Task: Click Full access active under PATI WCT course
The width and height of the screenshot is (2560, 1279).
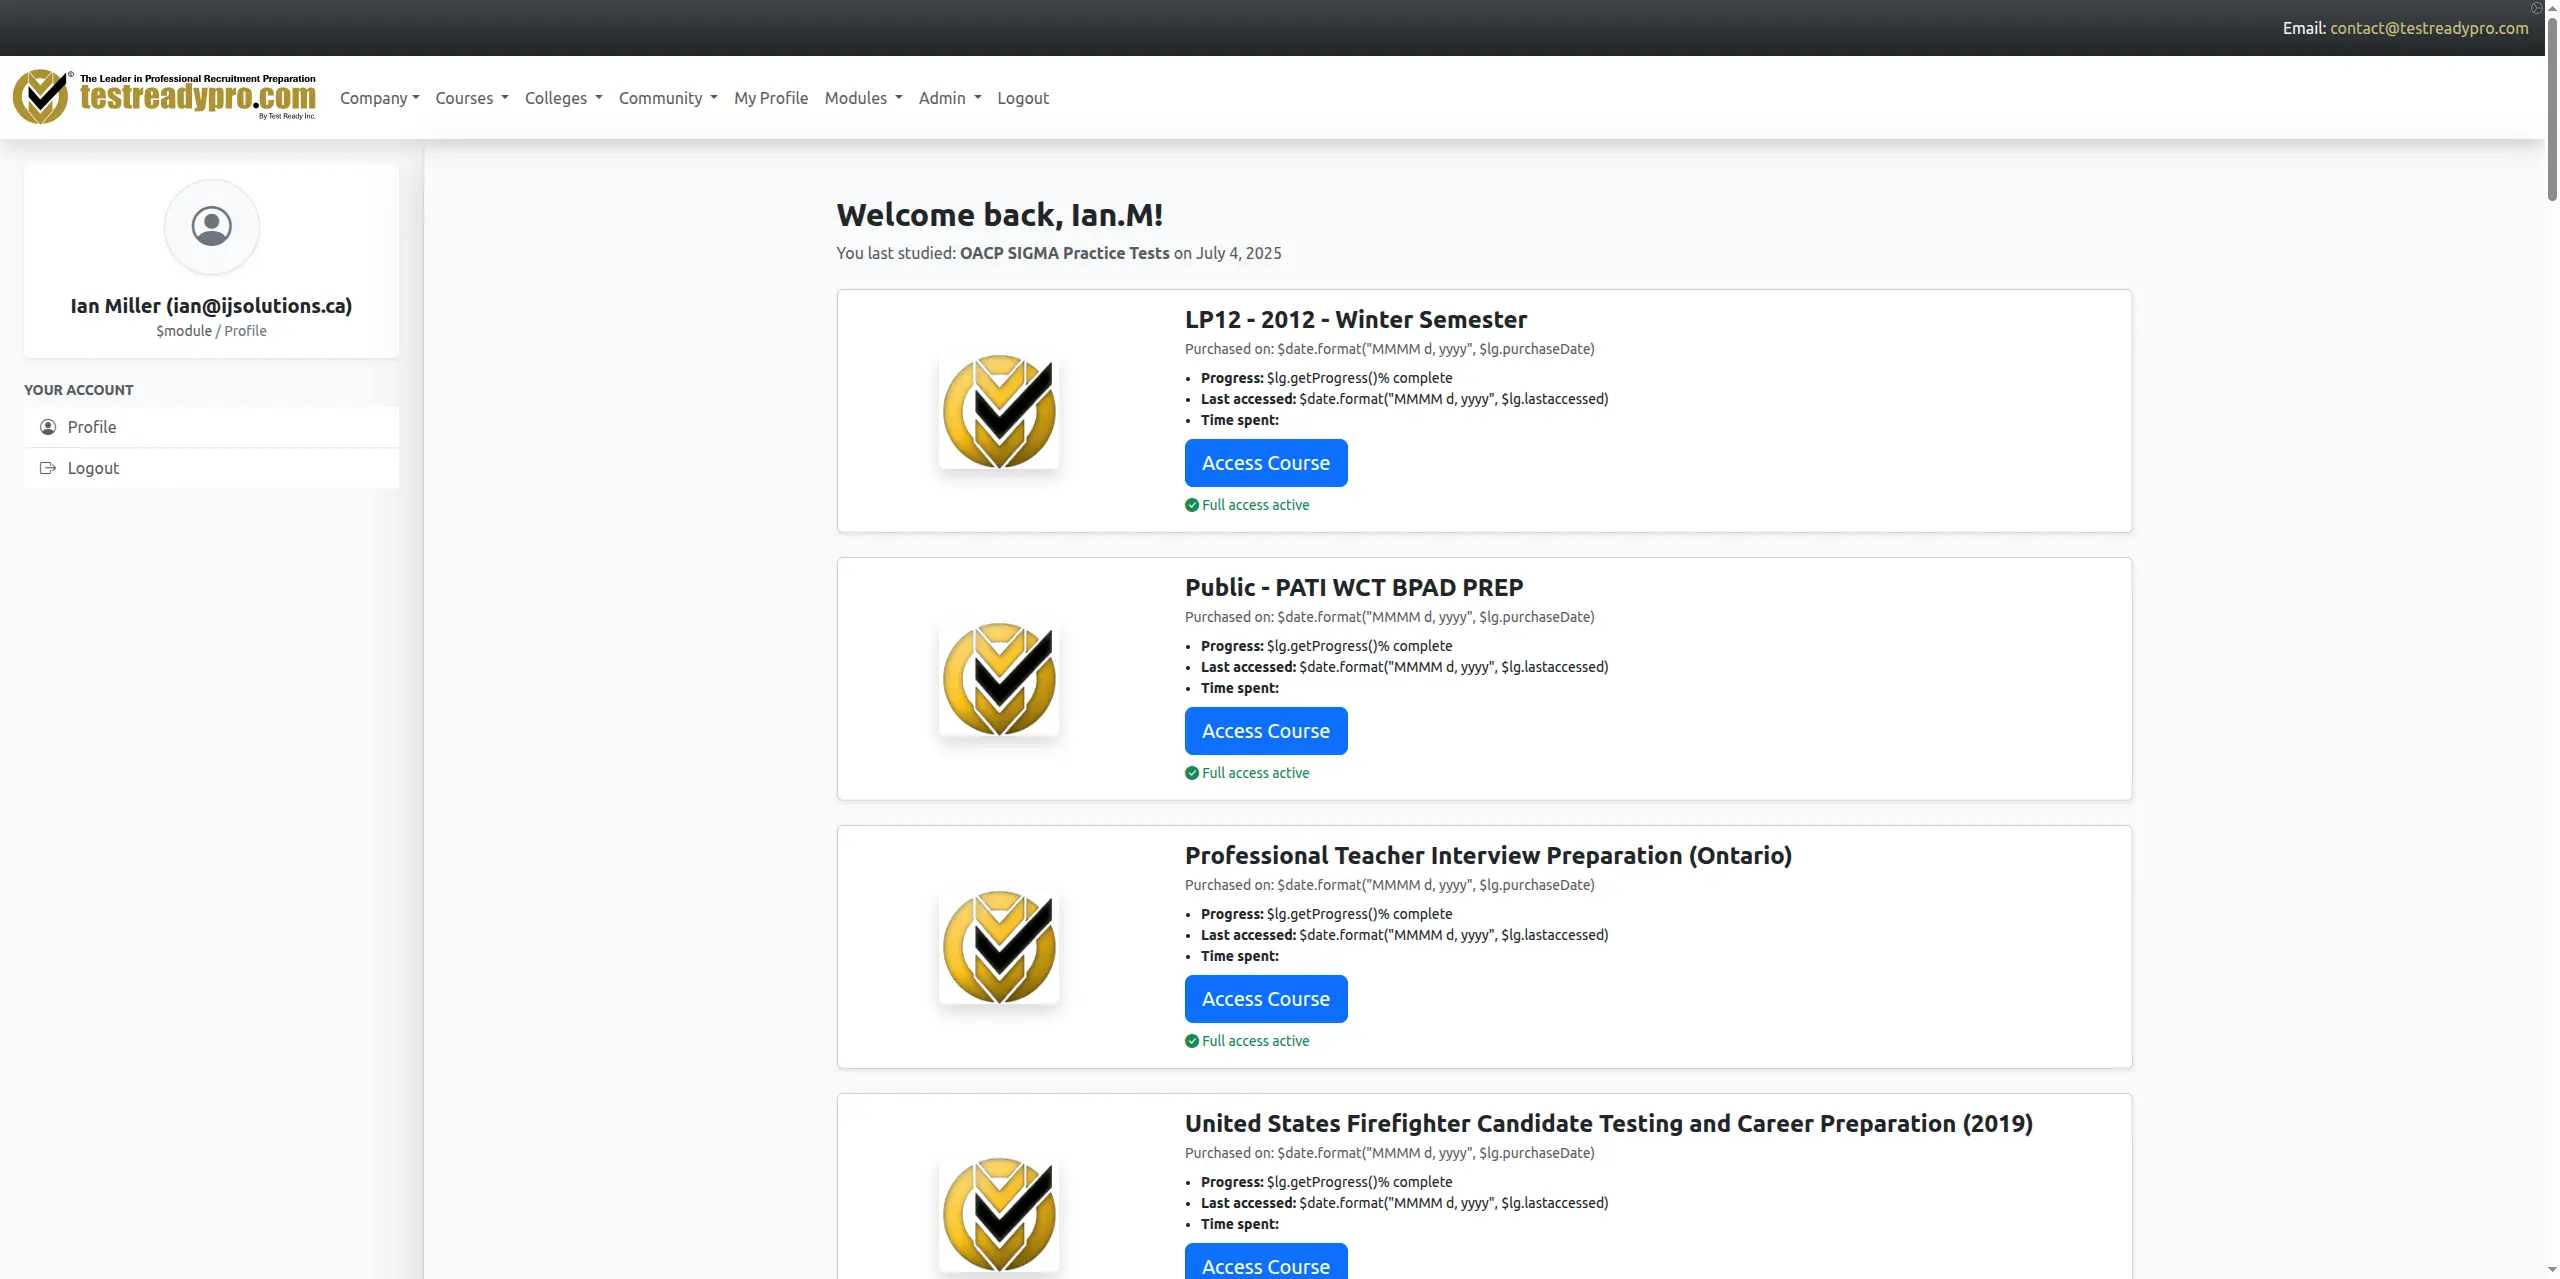Action: click(1255, 773)
